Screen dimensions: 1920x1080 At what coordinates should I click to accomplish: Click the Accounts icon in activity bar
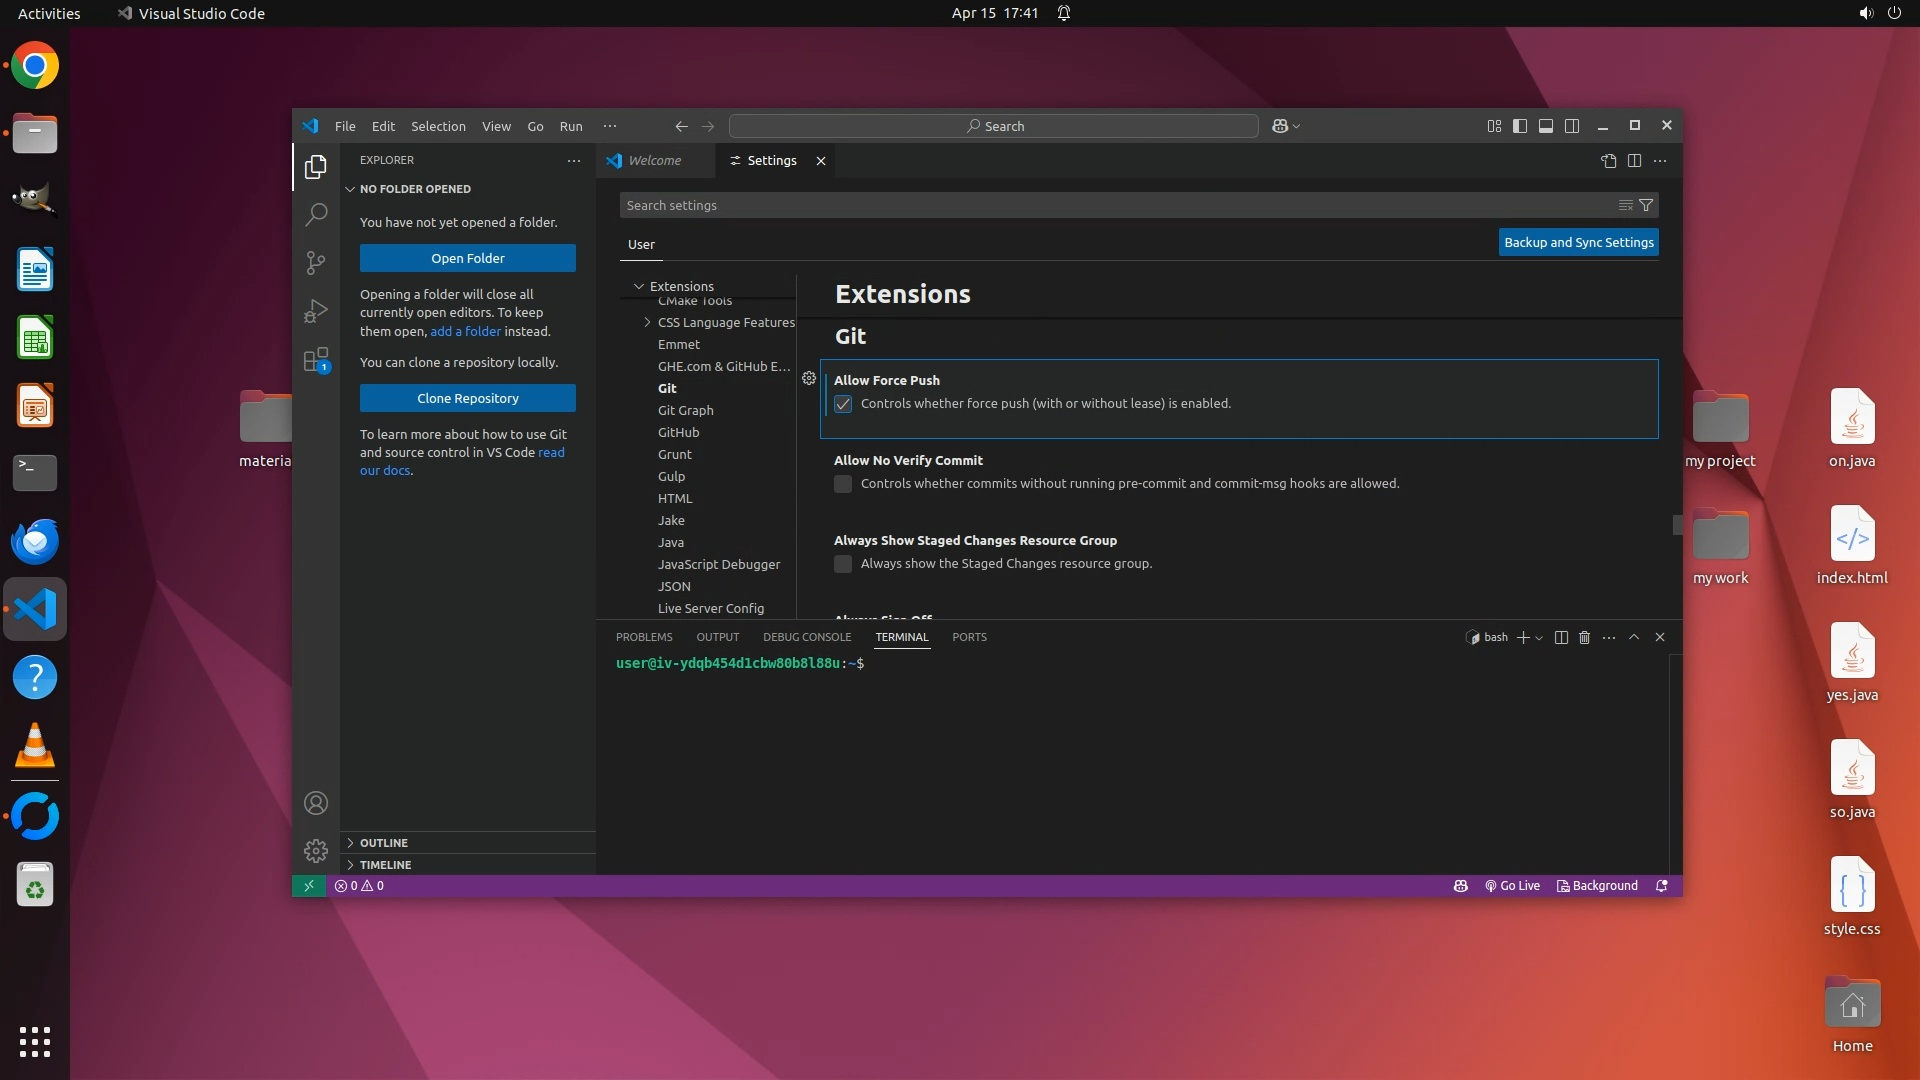click(x=315, y=803)
